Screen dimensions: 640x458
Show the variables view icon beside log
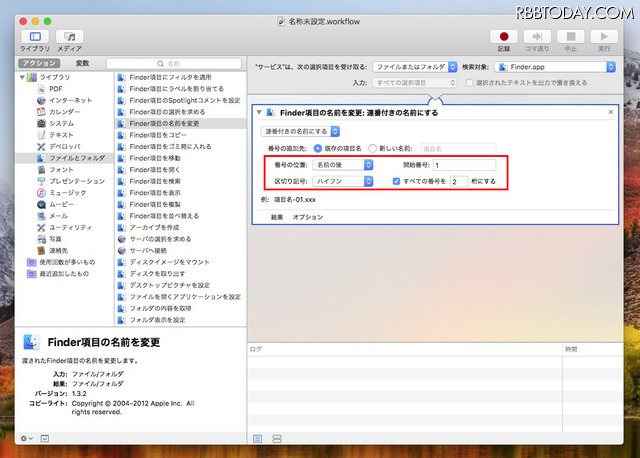[x=277, y=439]
